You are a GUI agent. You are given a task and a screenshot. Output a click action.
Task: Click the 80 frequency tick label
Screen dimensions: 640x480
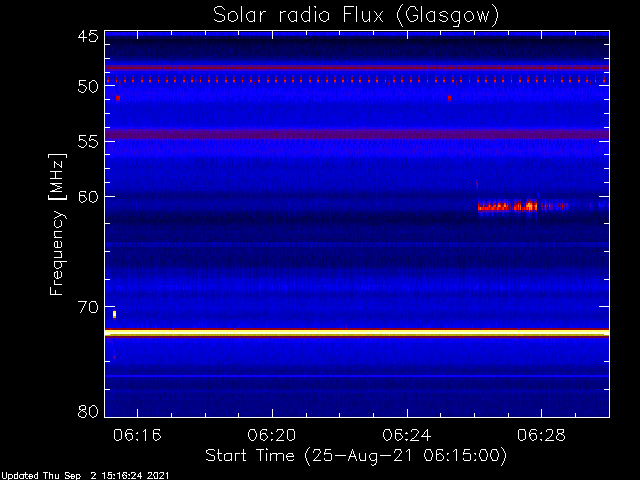88,411
